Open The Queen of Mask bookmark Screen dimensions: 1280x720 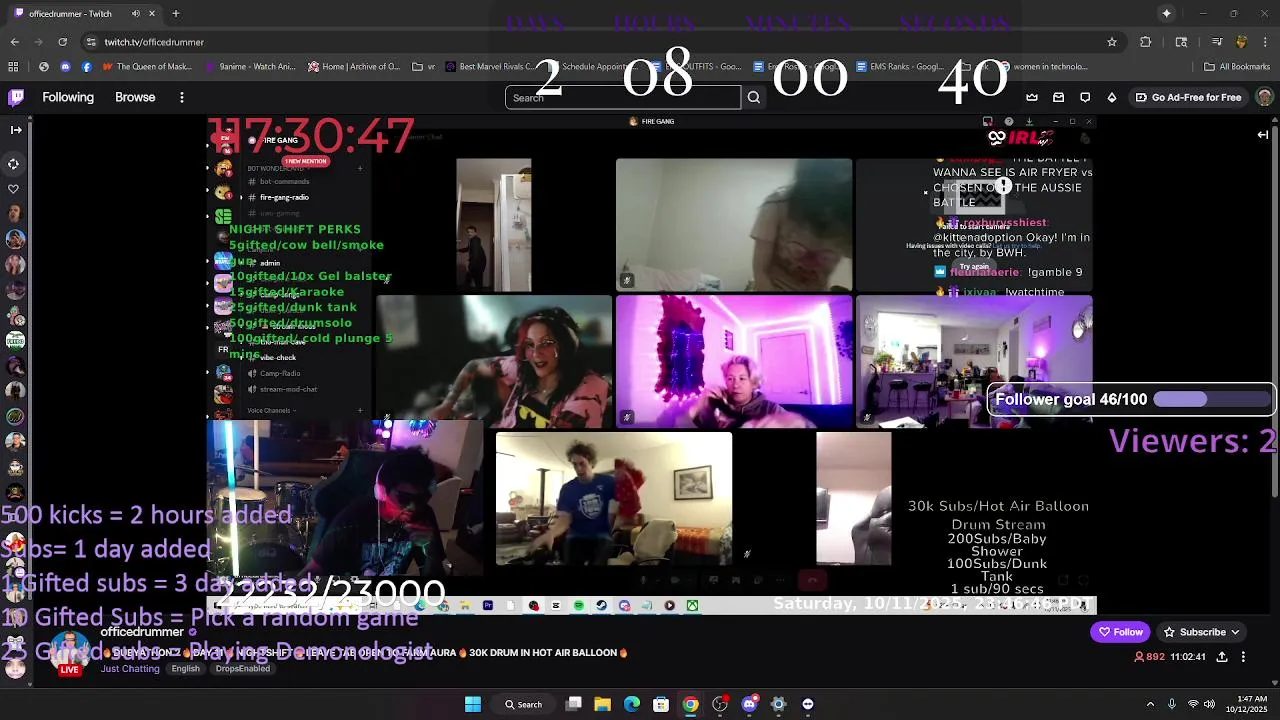pyautogui.click(x=146, y=67)
